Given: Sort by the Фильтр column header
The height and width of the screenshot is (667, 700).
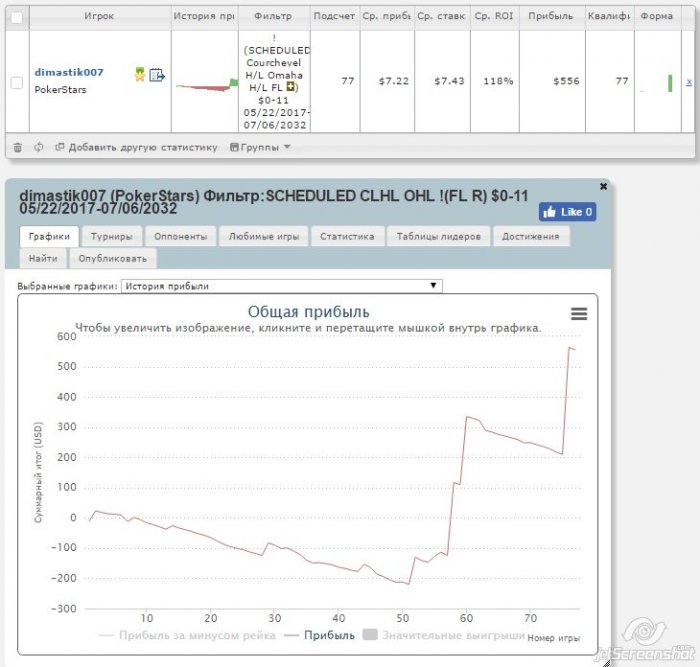Looking at the screenshot, I should tap(273, 16).
